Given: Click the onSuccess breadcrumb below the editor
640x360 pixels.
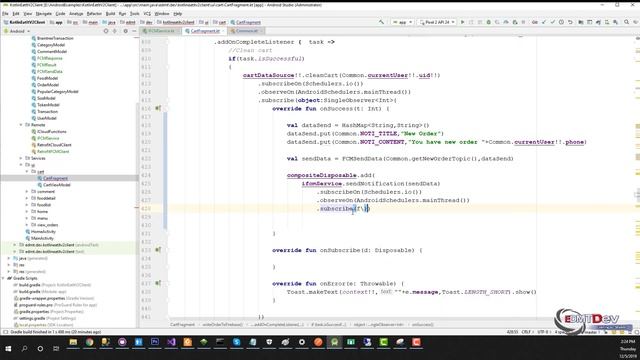Looking at the screenshot, I should 423,324.
